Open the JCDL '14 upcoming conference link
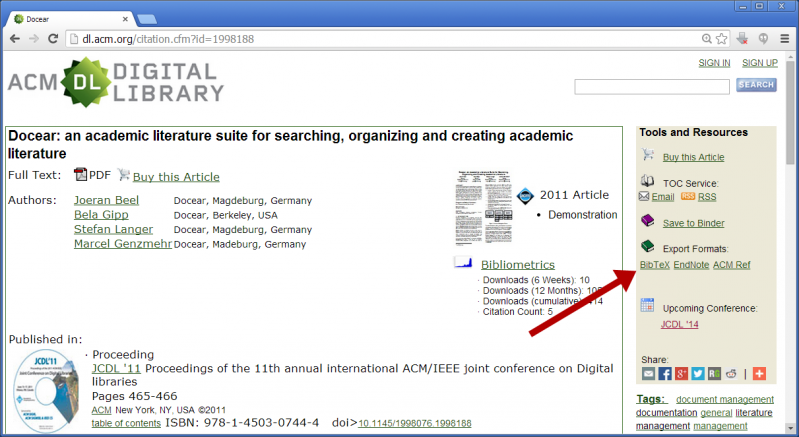 click(x=680, y=324)
